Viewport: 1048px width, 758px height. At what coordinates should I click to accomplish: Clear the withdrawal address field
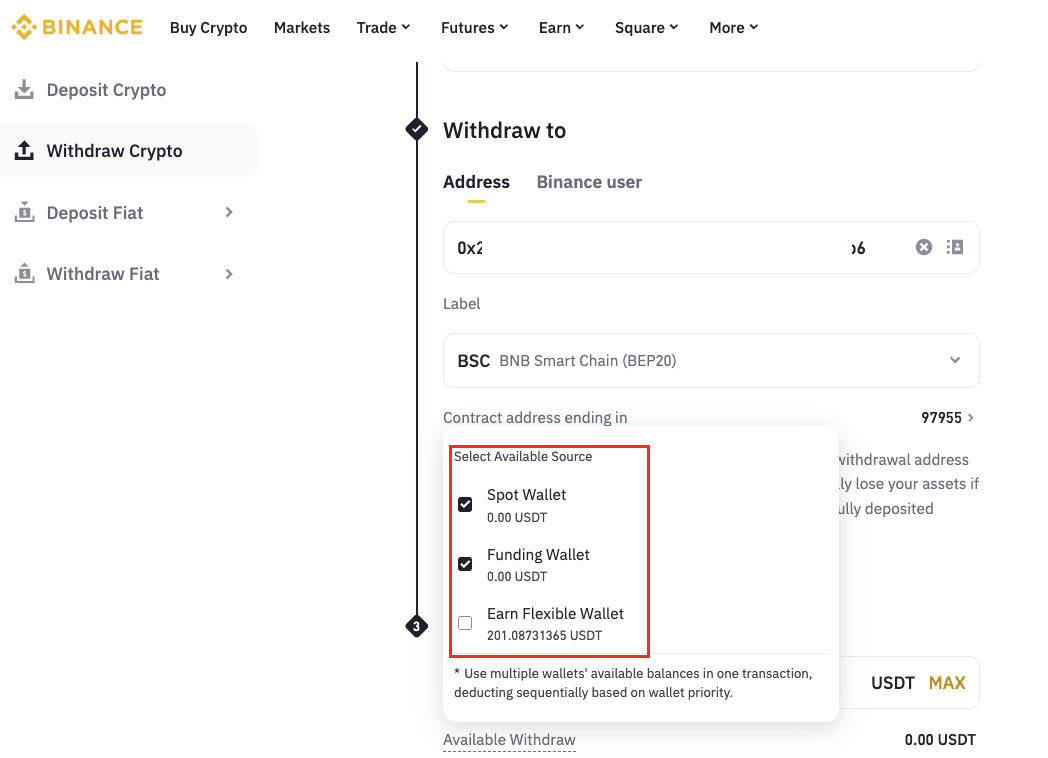[x=924, y=247]
